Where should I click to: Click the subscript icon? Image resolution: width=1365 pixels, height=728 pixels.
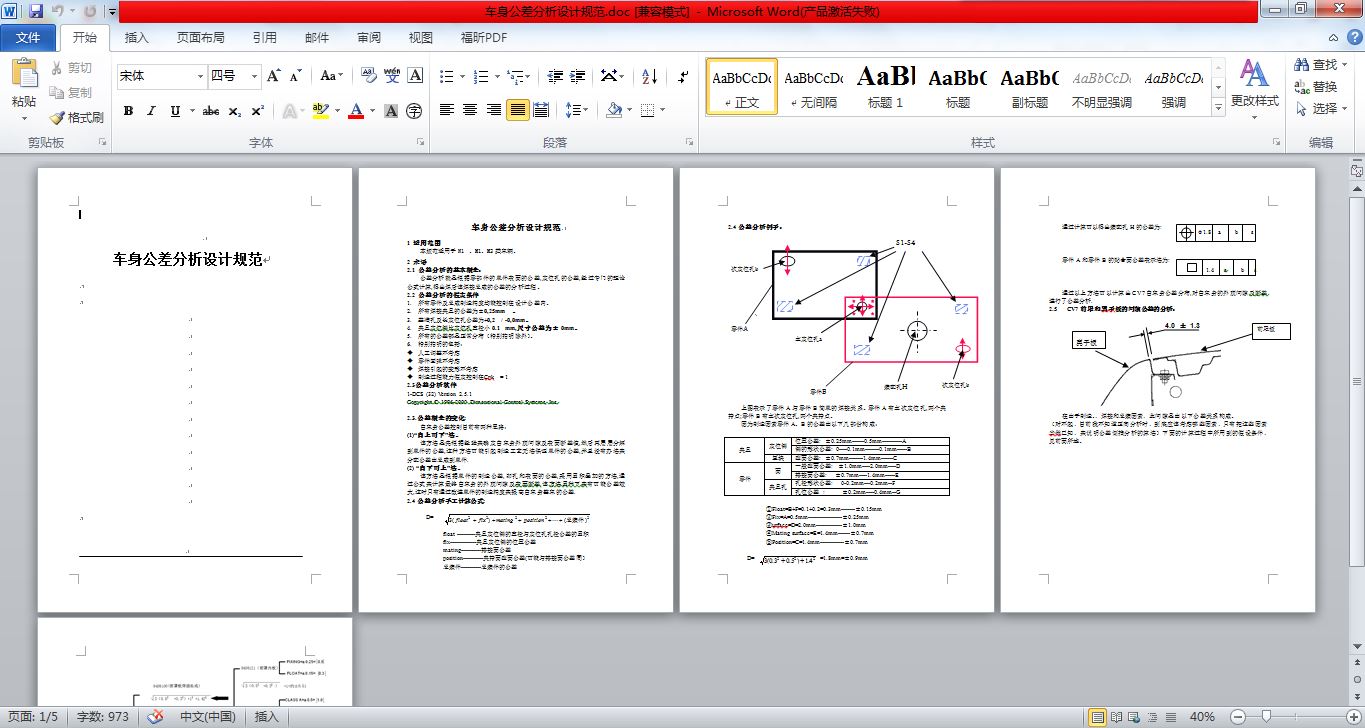point(234,111)
